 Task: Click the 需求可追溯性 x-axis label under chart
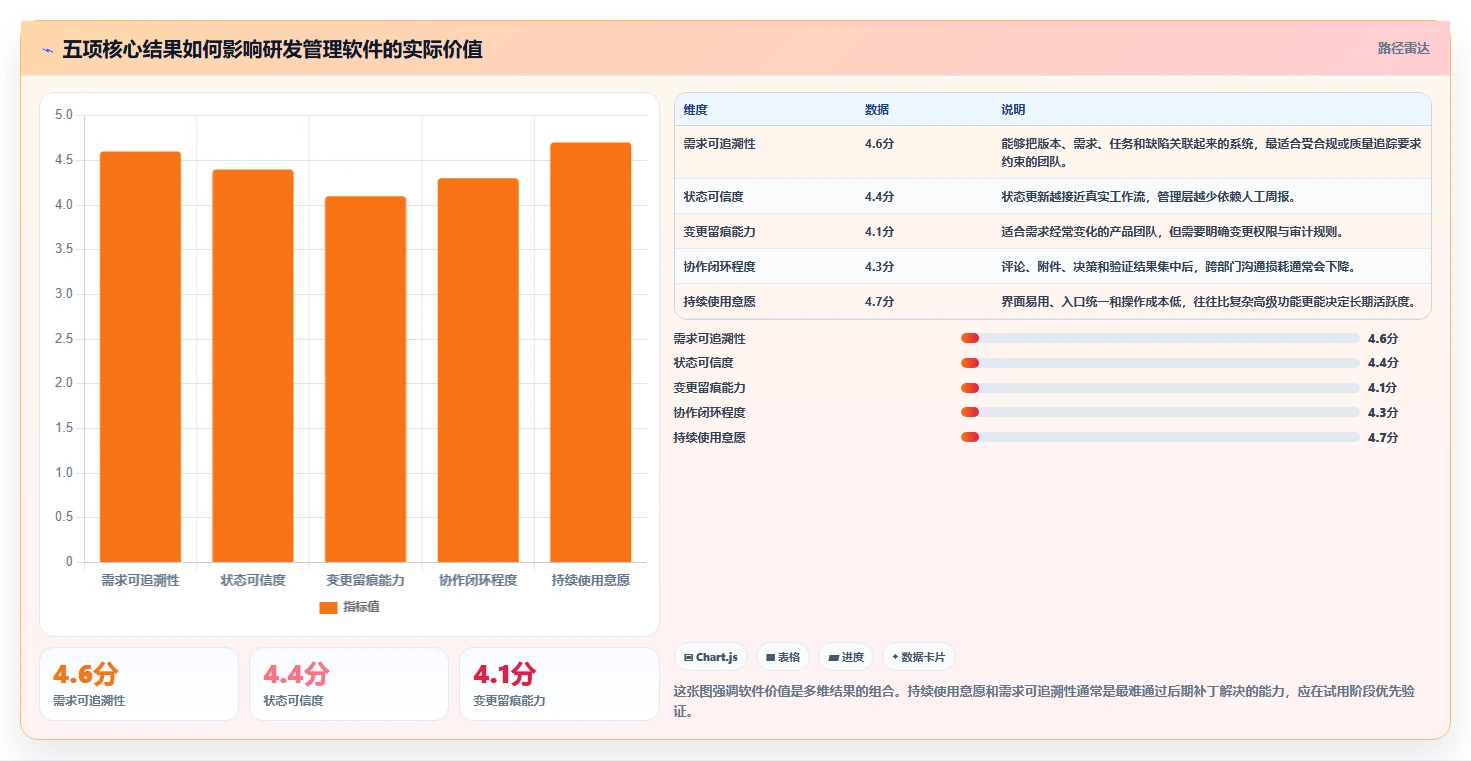point(140,580)
